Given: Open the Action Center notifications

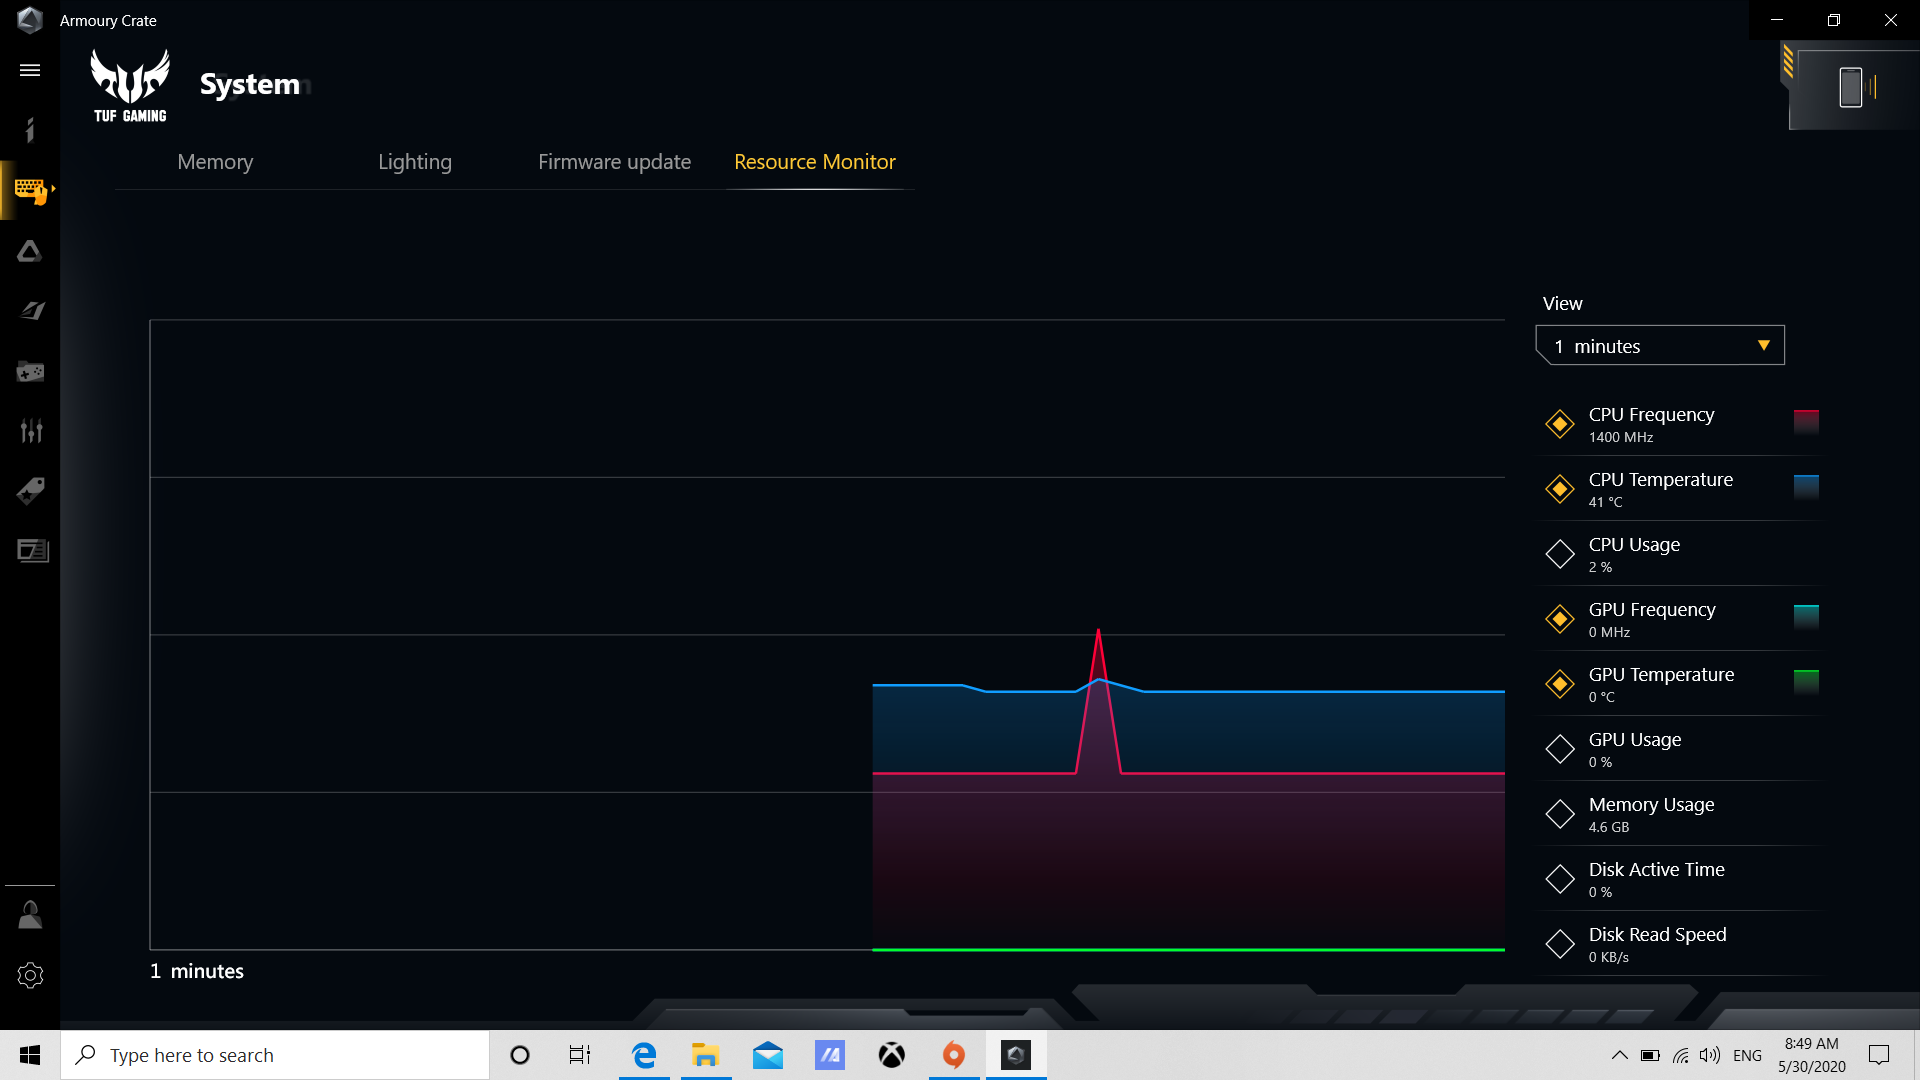Looking at the screenshot, I should [1879, 1055].
